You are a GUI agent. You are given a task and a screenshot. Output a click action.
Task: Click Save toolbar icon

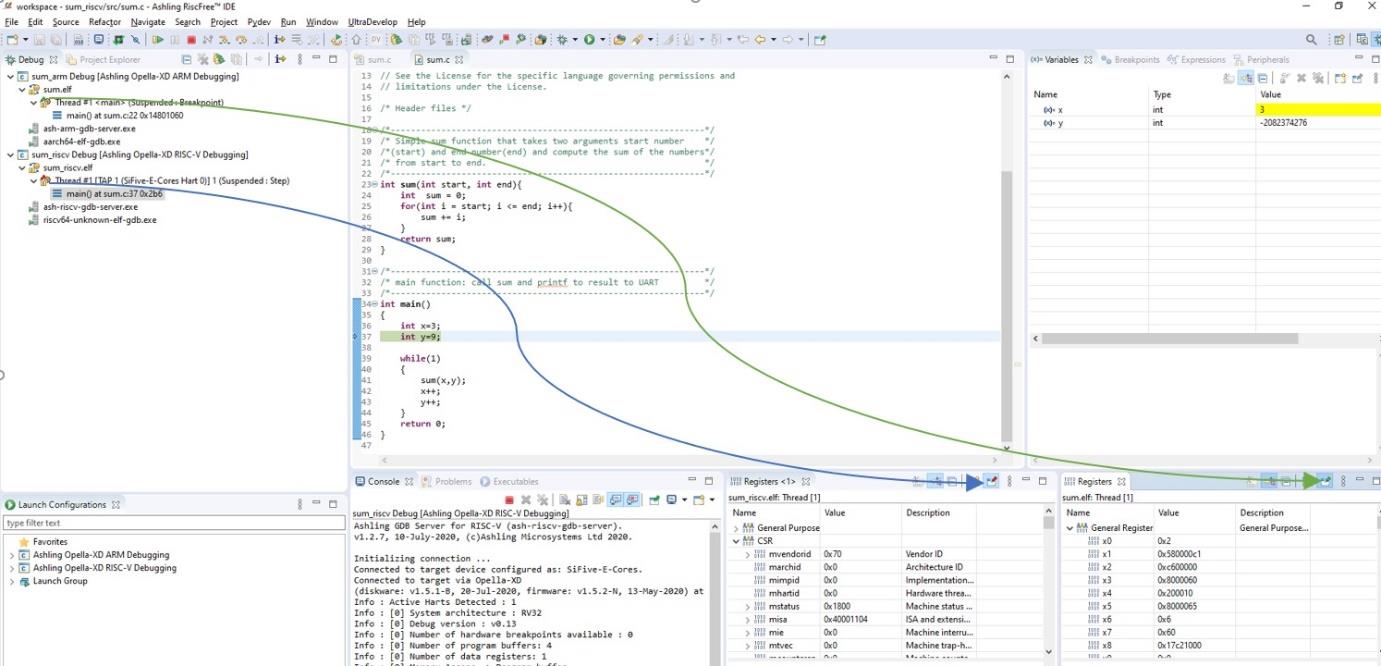(x=39, y=40)
